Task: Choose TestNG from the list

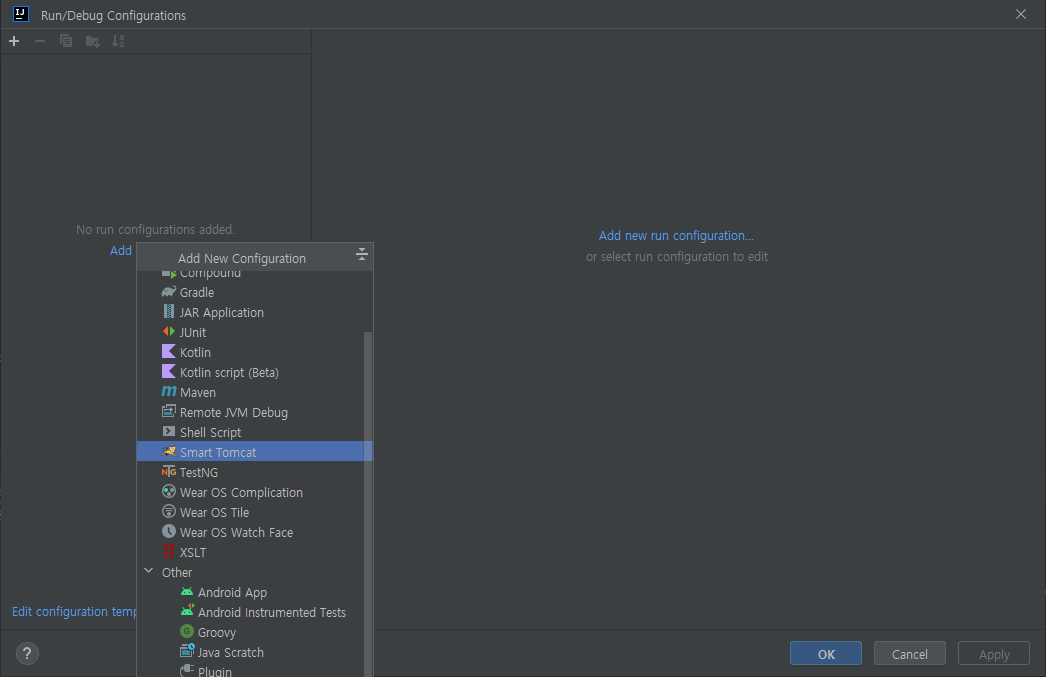Action: [x=253, y=472]
